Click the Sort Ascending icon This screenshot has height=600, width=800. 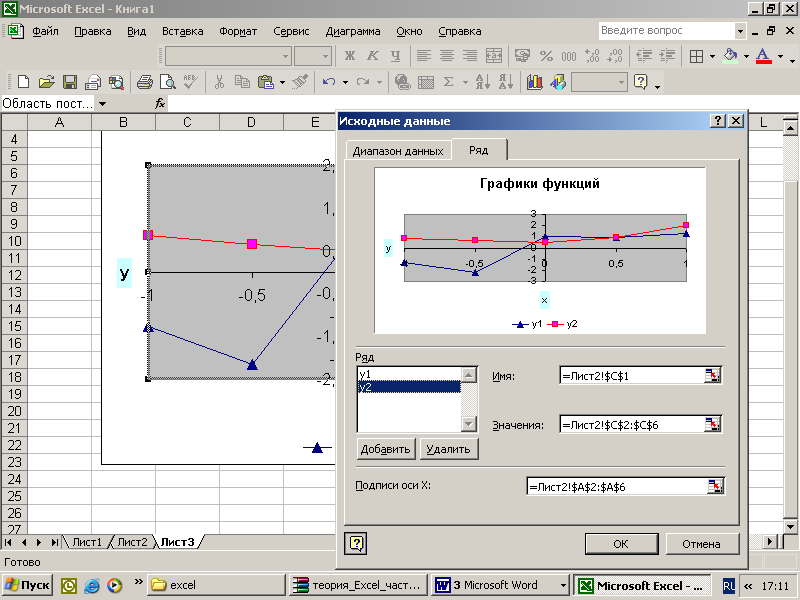[482, 82]
